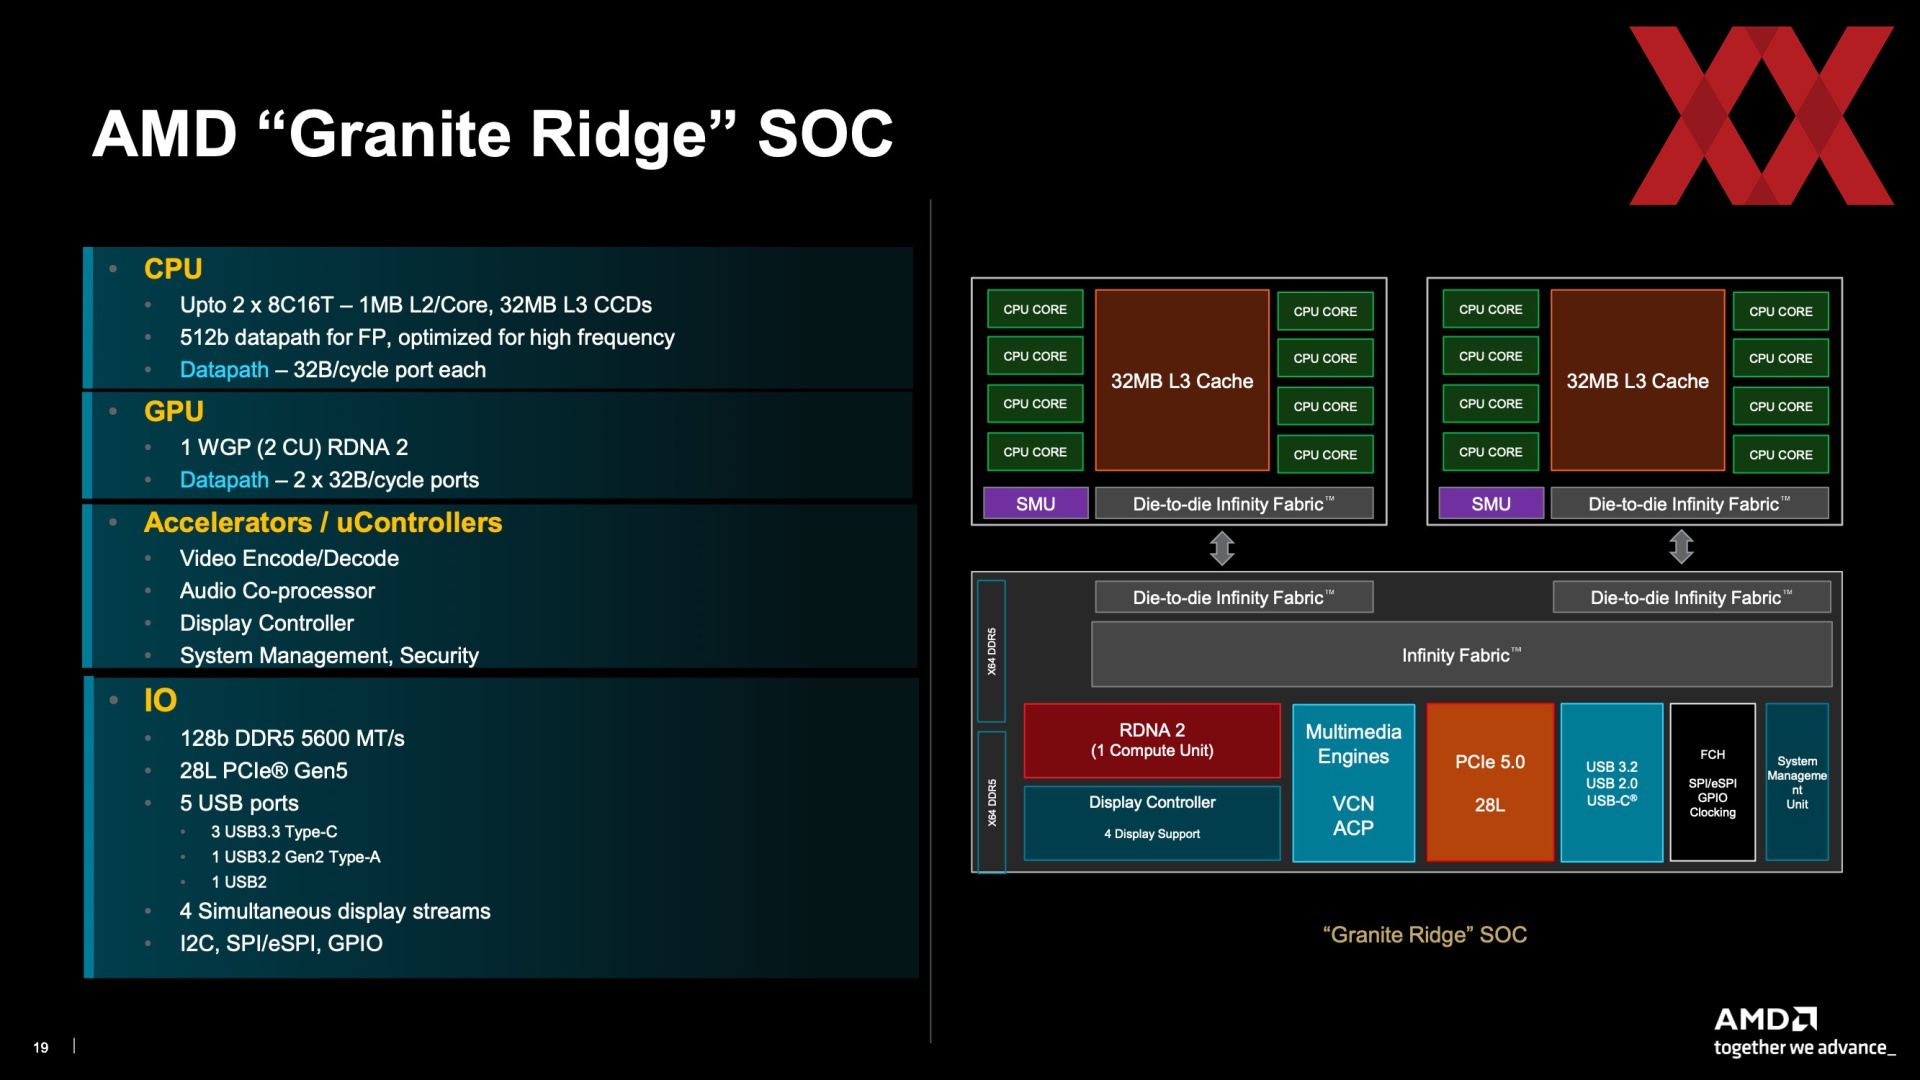Click the 'together we advance_' tagline

[x=1804, y=1048]
